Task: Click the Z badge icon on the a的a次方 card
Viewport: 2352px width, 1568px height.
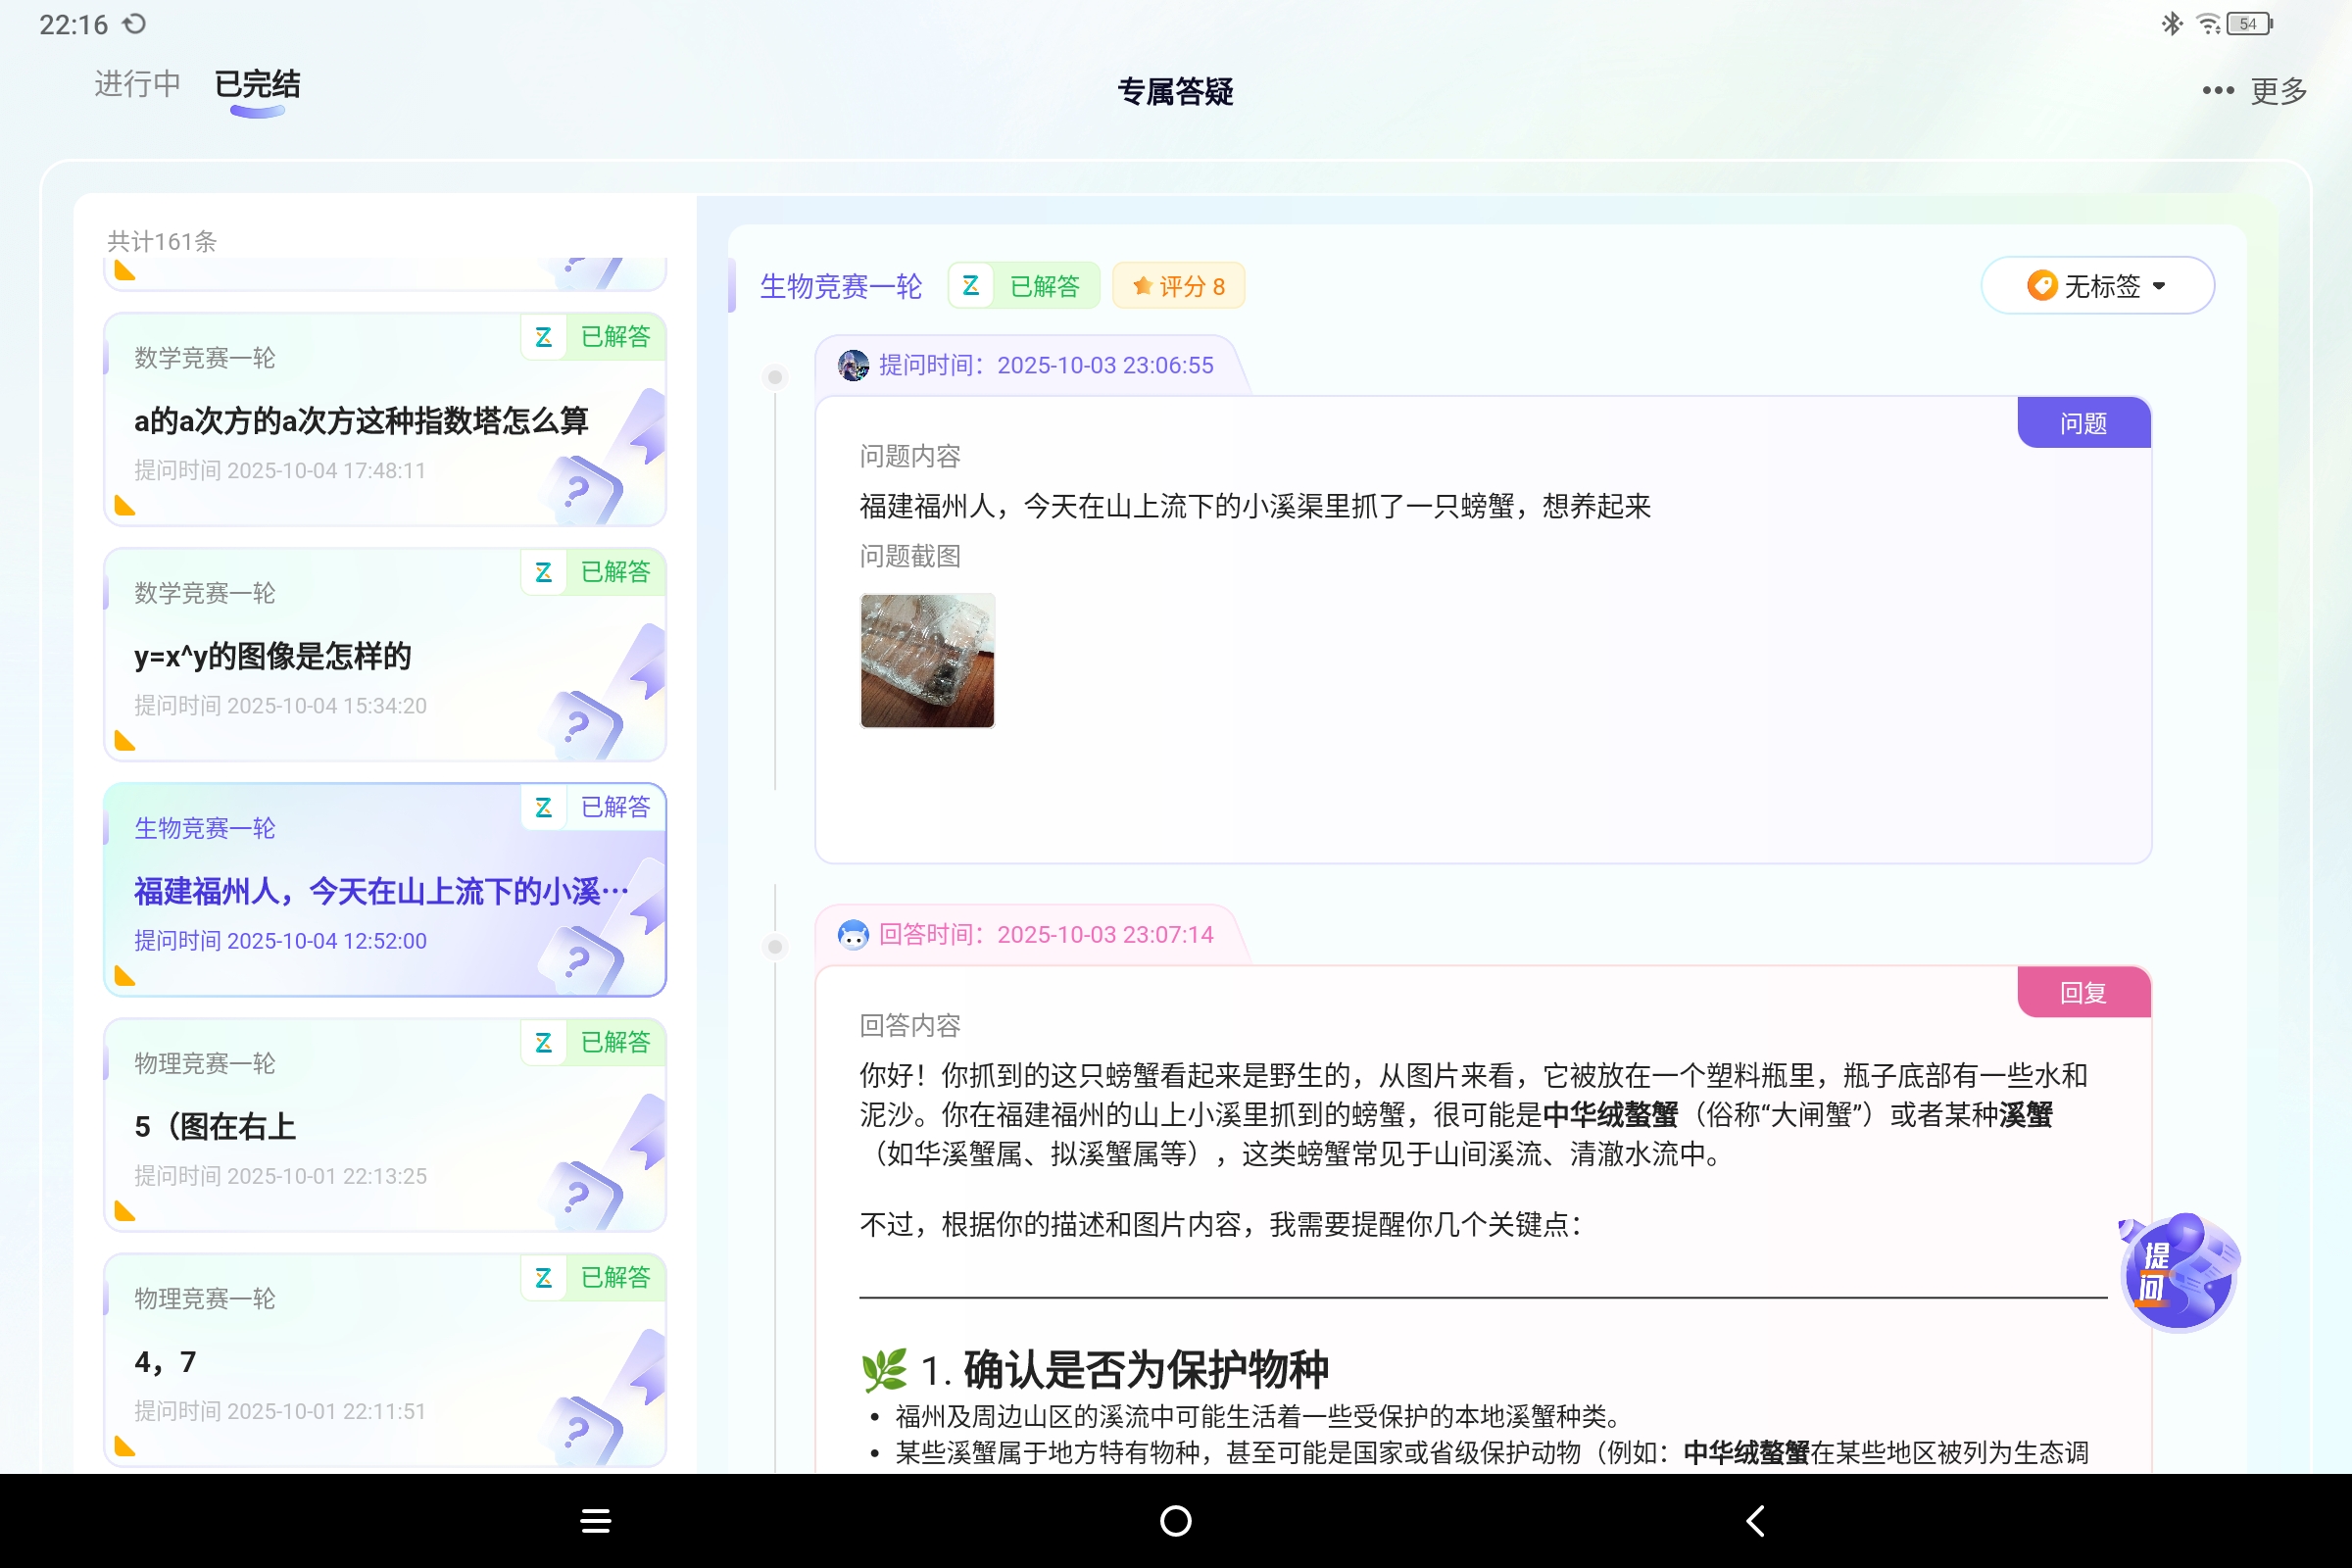Action: tap(544, 337)
